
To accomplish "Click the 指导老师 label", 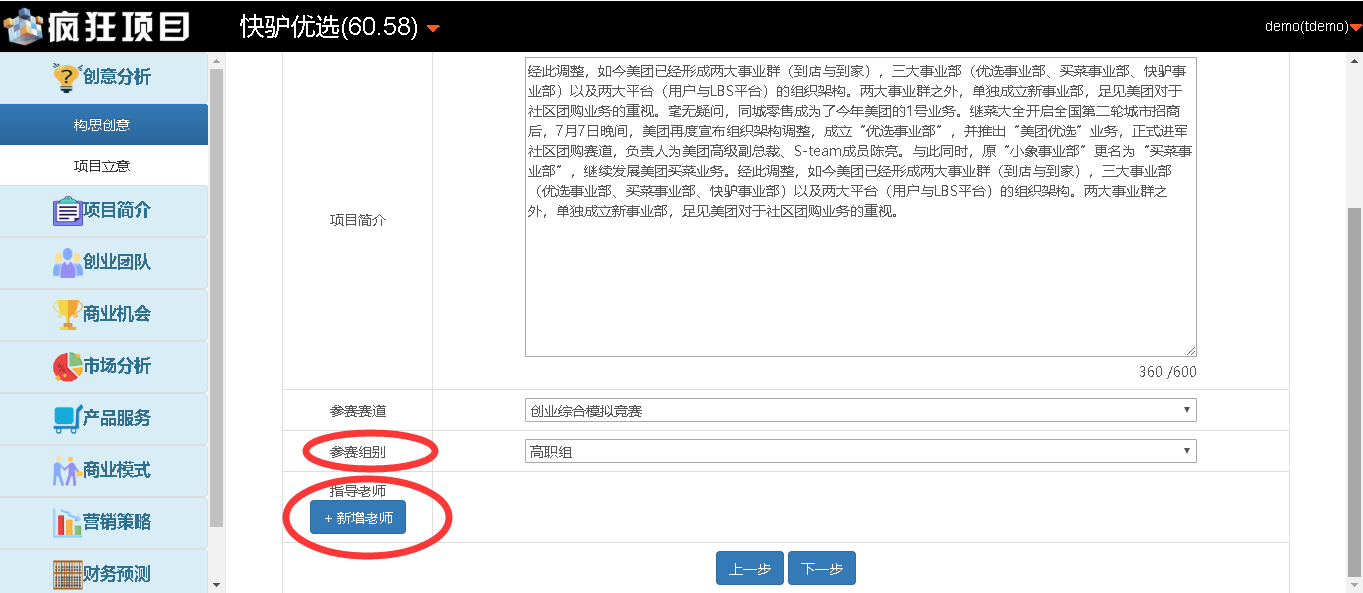I will click(x=357, y=490).
